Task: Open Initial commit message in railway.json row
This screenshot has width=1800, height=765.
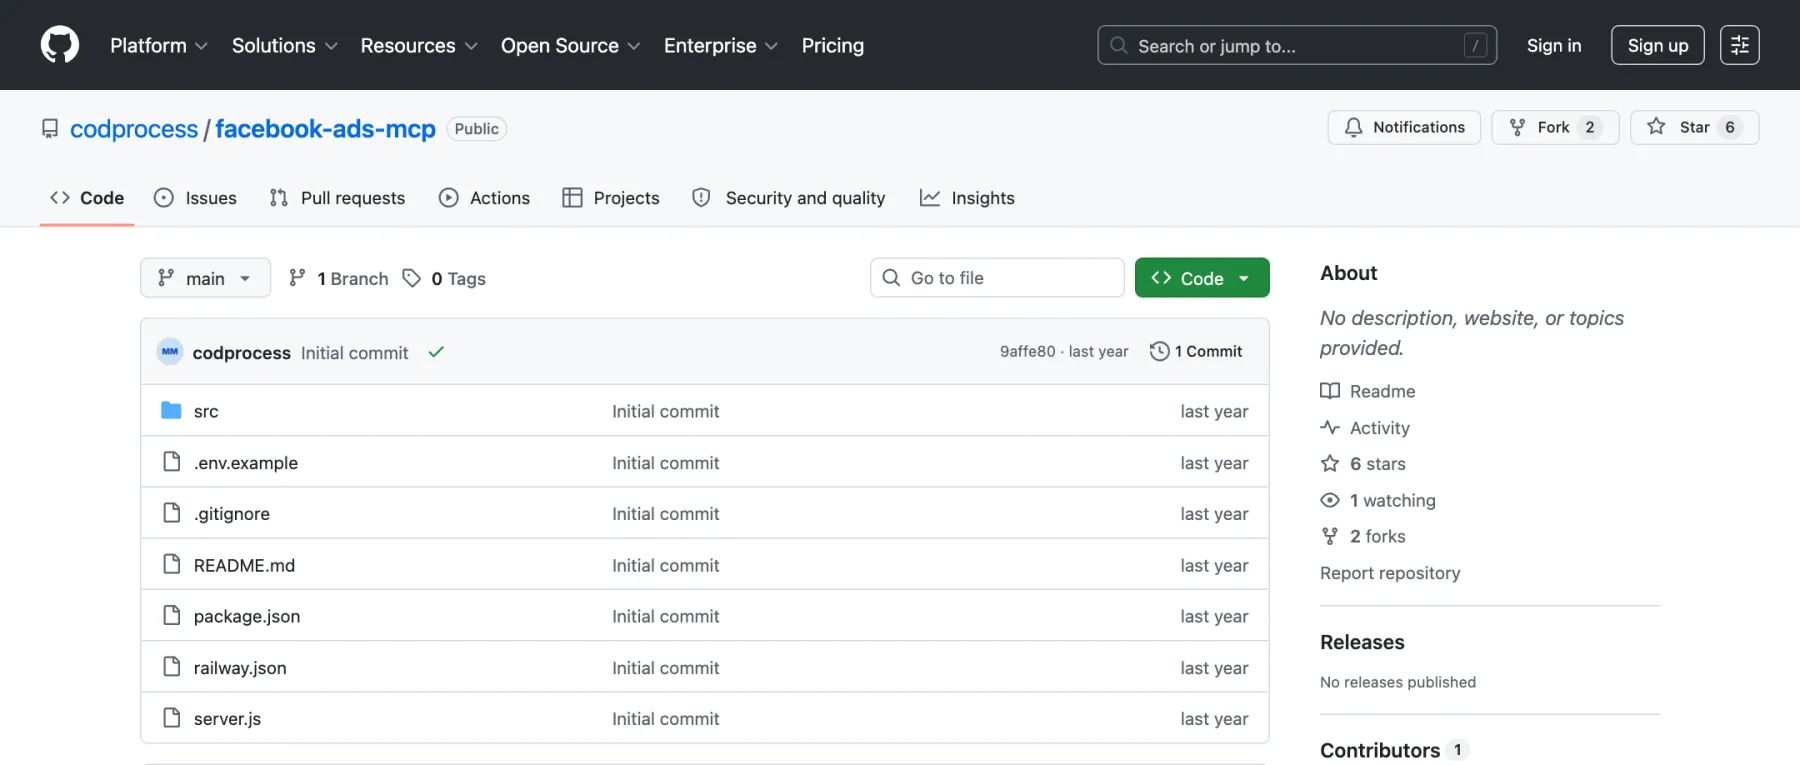Action: tap(666, 668)
